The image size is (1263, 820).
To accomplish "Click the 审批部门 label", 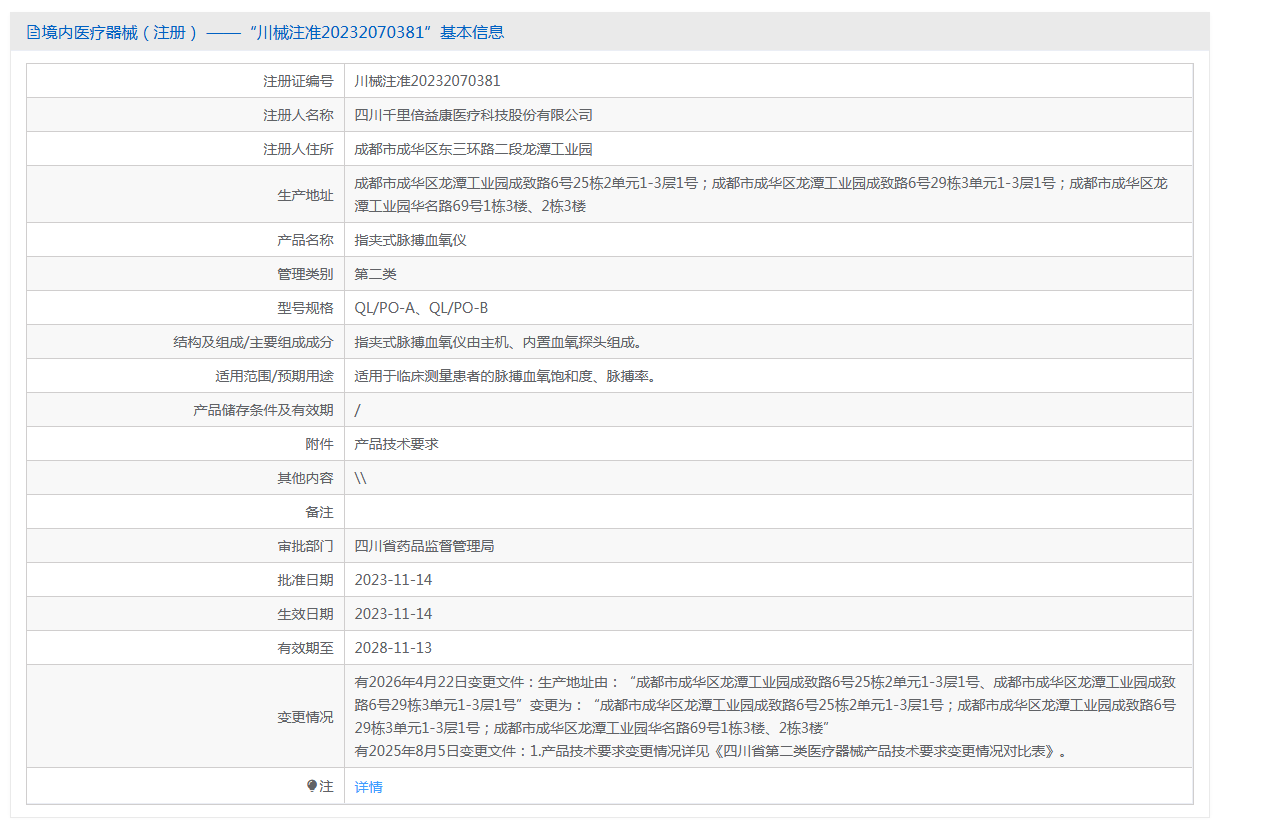I will click(x=305, y=546).
